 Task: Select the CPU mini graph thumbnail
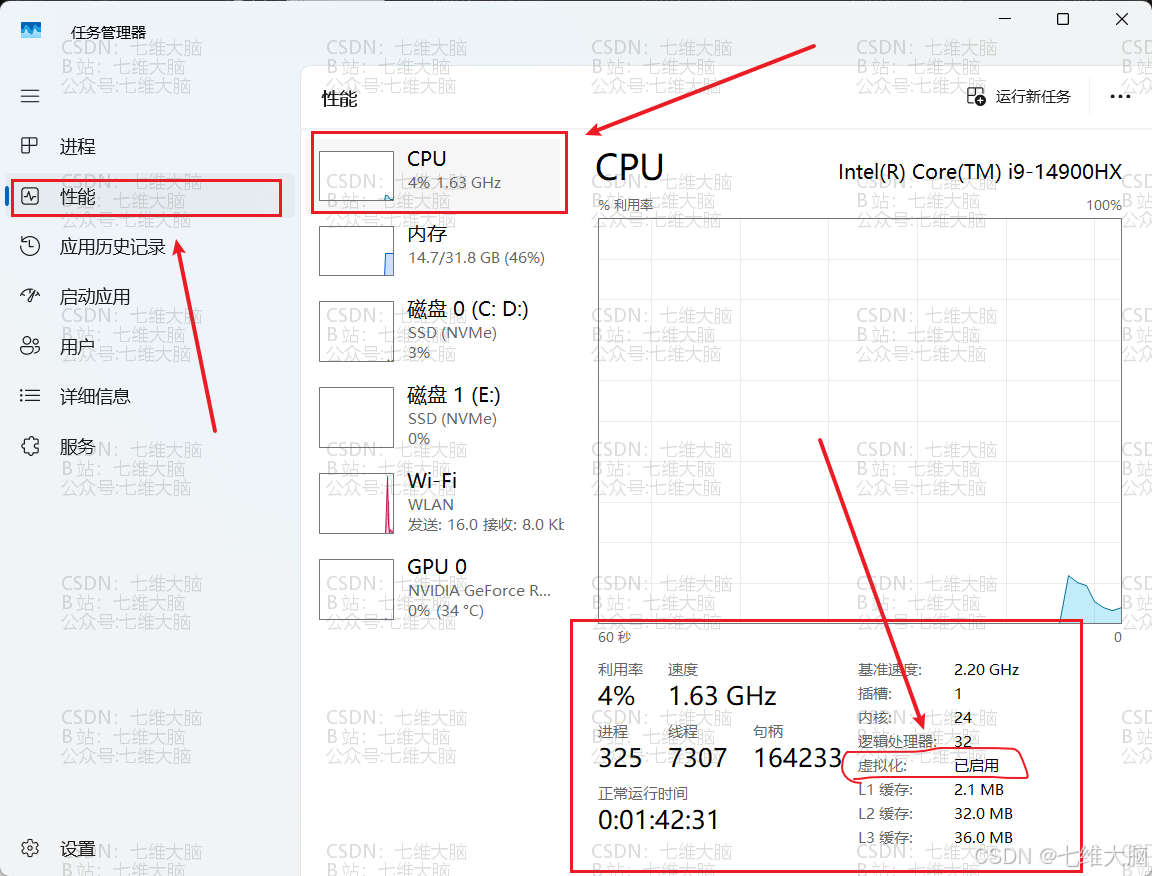tap(356, 176)
